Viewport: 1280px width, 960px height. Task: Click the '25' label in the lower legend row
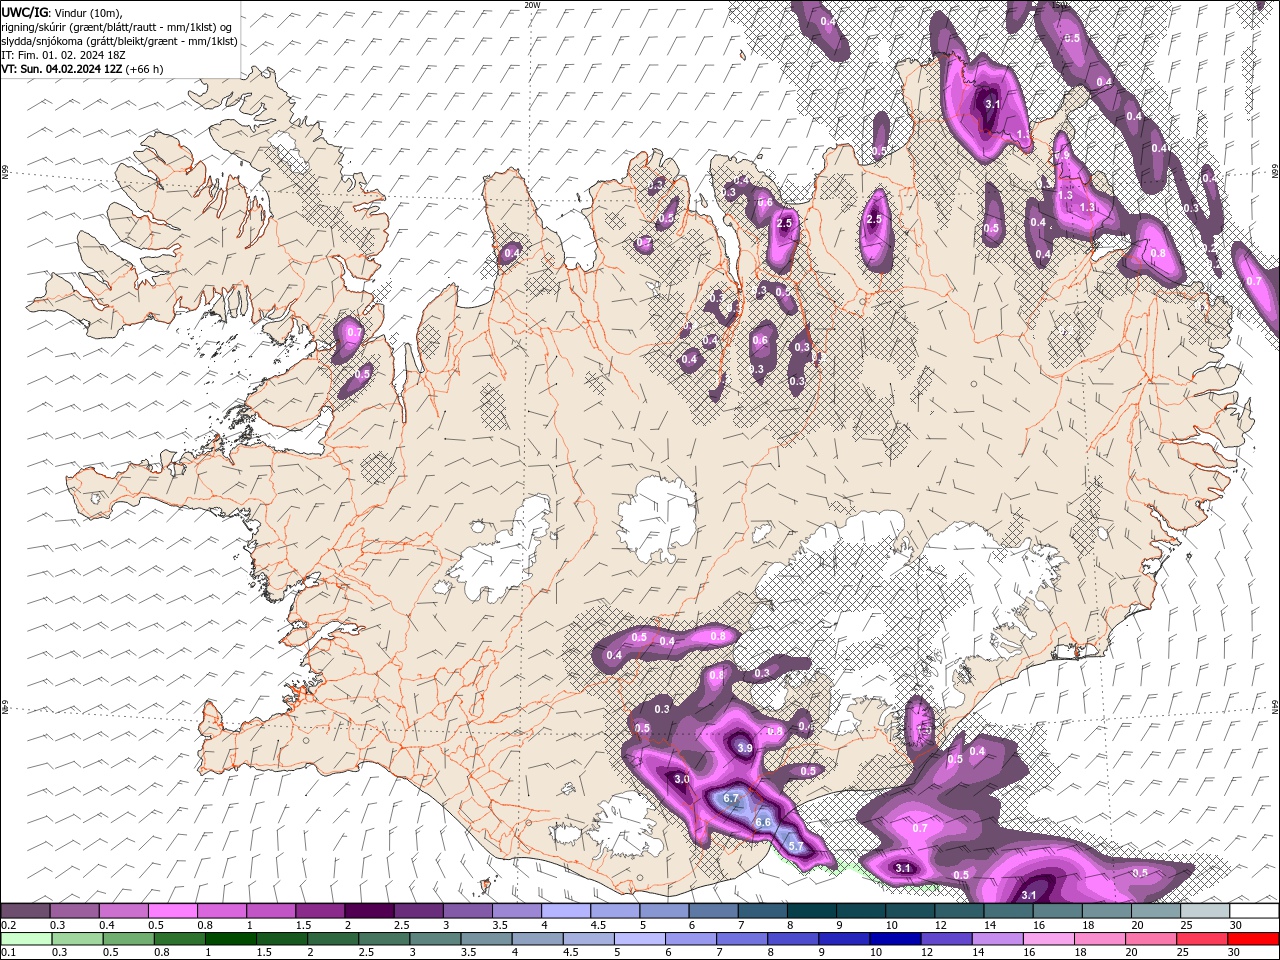tap(1183, 952)
